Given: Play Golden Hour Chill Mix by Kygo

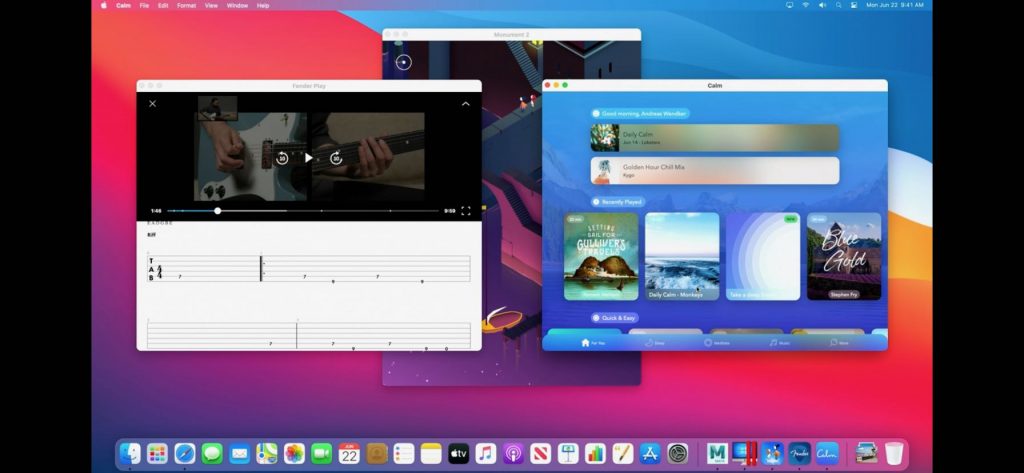Looking at the screenshot, I should (714, 171).
